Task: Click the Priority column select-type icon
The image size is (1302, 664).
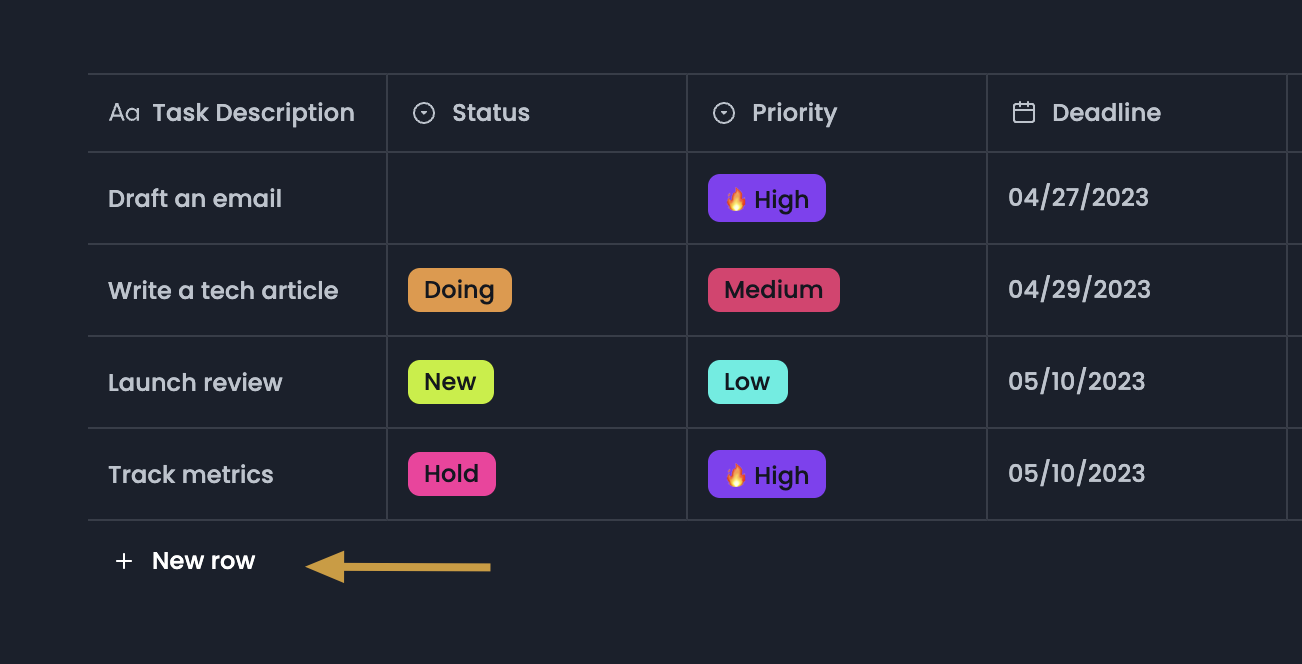Action: click(724, 113)
